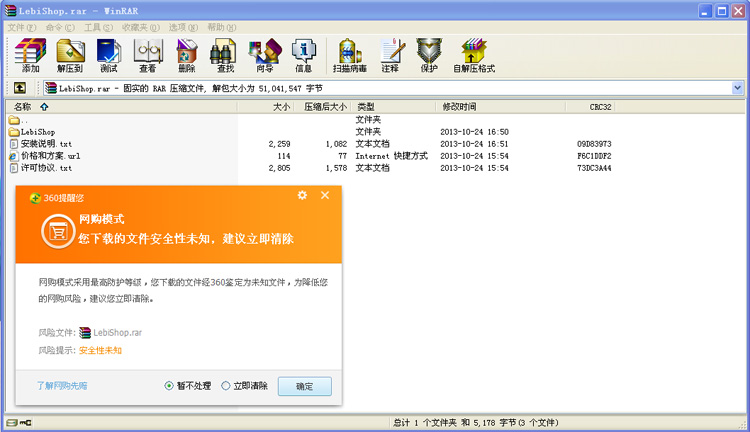The image size is (750, 432).
Task: Click the 测试 (Test) toolbar icon
Action: pos(109,55)
